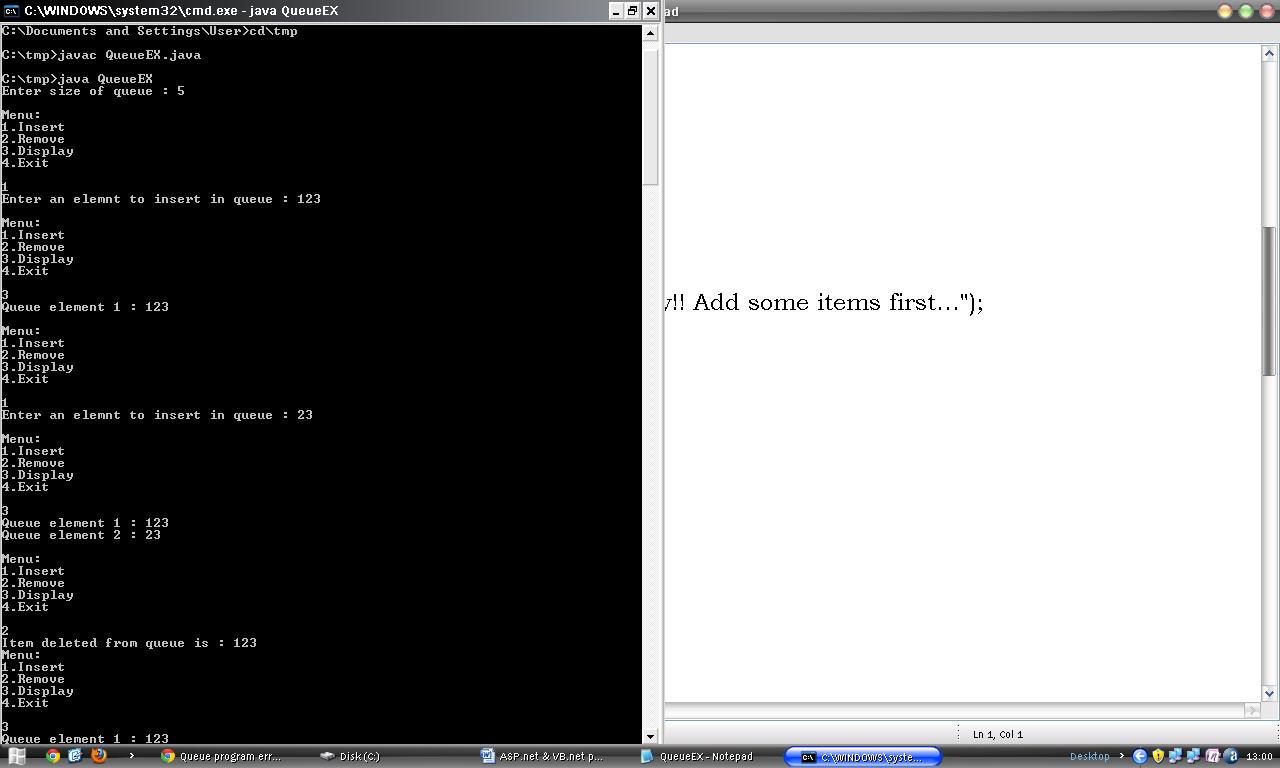Open the first network connection tray icon
Viewport: 1280px width, 768px height.
click(x=1176, y=757)
